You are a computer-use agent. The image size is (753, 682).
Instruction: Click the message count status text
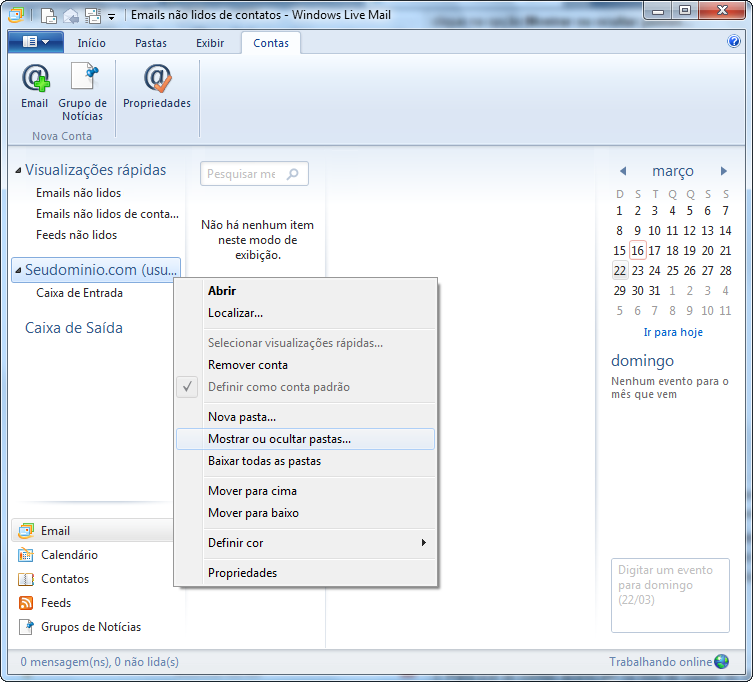99,662
